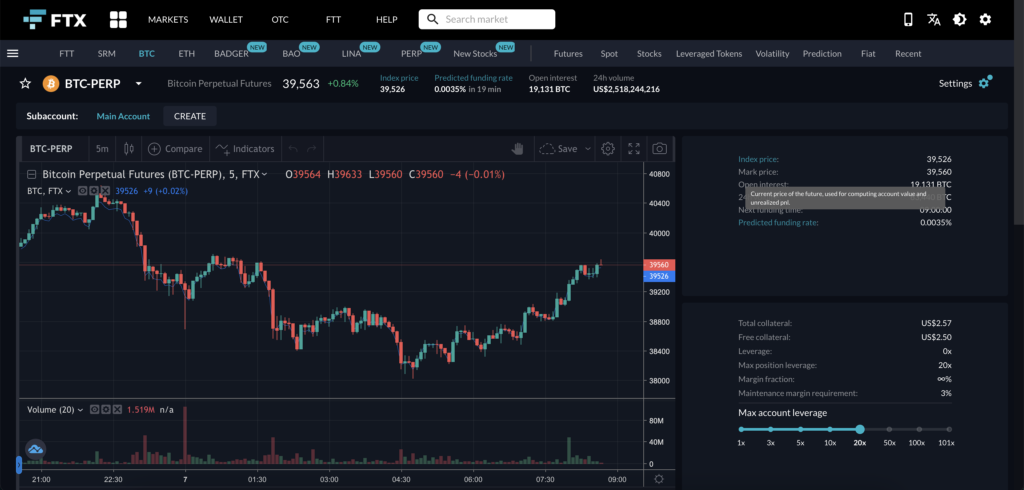
Task: Open the FTT top menu item
Action: tap(333, 20)
